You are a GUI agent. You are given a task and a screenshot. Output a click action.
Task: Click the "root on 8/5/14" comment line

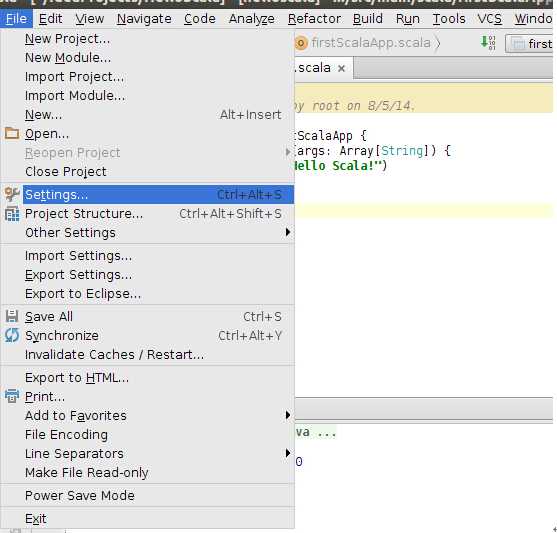pyautogui.click(x=363, y=106)
